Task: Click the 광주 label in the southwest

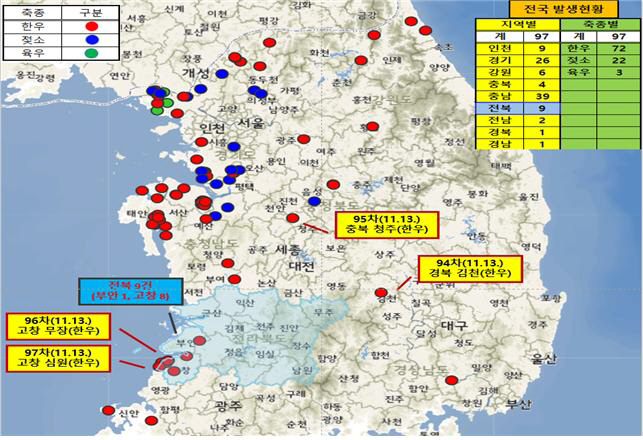Action: click(x=228, y=406)
